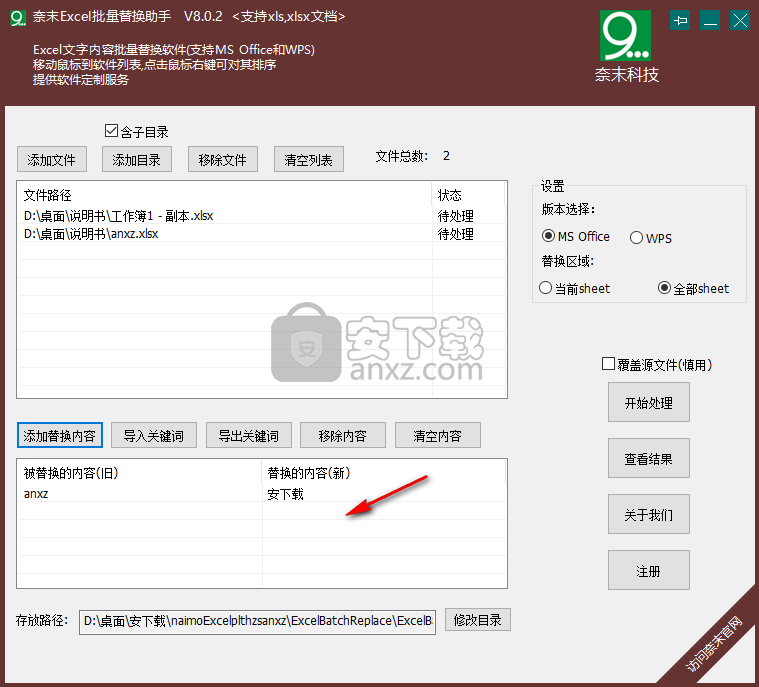This screenshot has width=759, height=687.
Task: Click 移除内容 button
Action: (343, 435)
